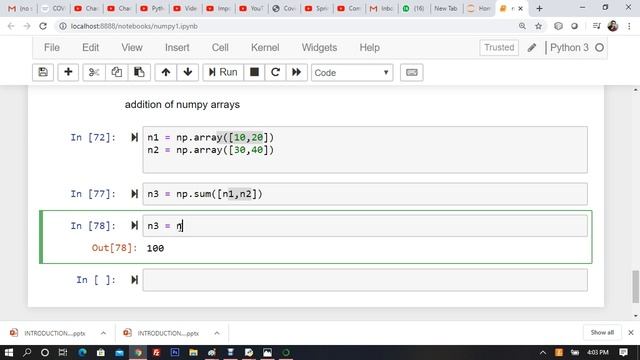Open the Edit menu
Viewport: 640px width, 360px height.
[91, 48]
